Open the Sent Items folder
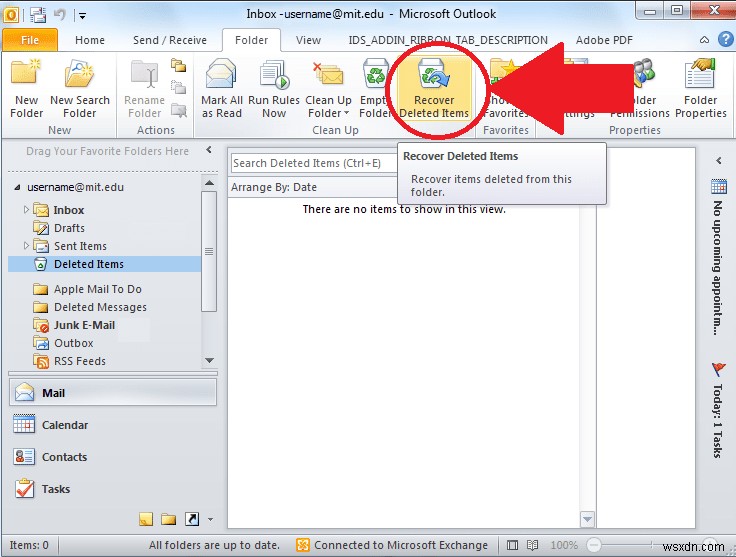This screenshot has width=736, height=557. (79, 246)
